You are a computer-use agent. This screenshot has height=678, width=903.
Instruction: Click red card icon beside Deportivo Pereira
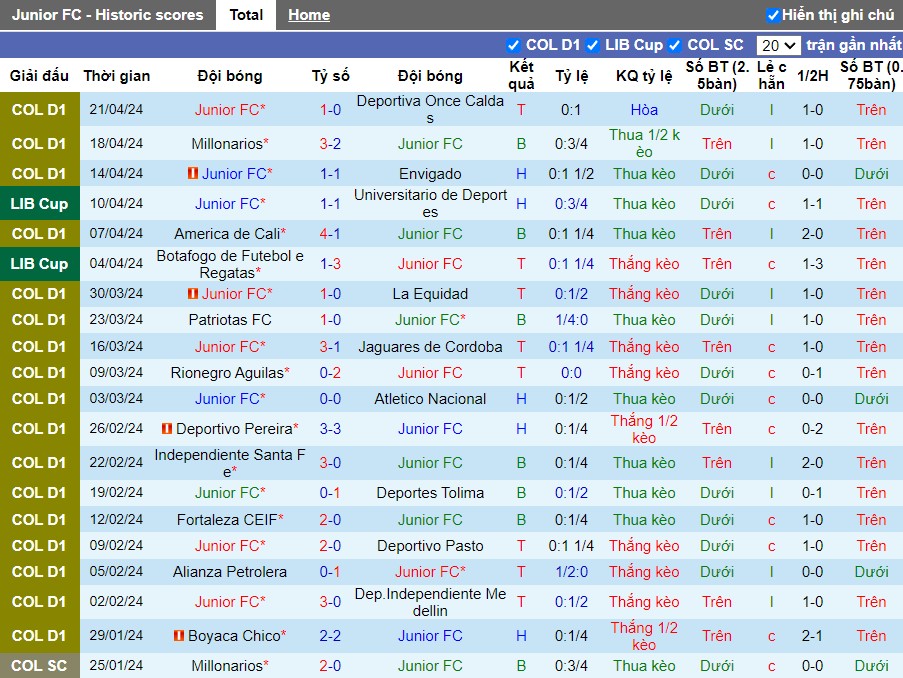point(167,429)
